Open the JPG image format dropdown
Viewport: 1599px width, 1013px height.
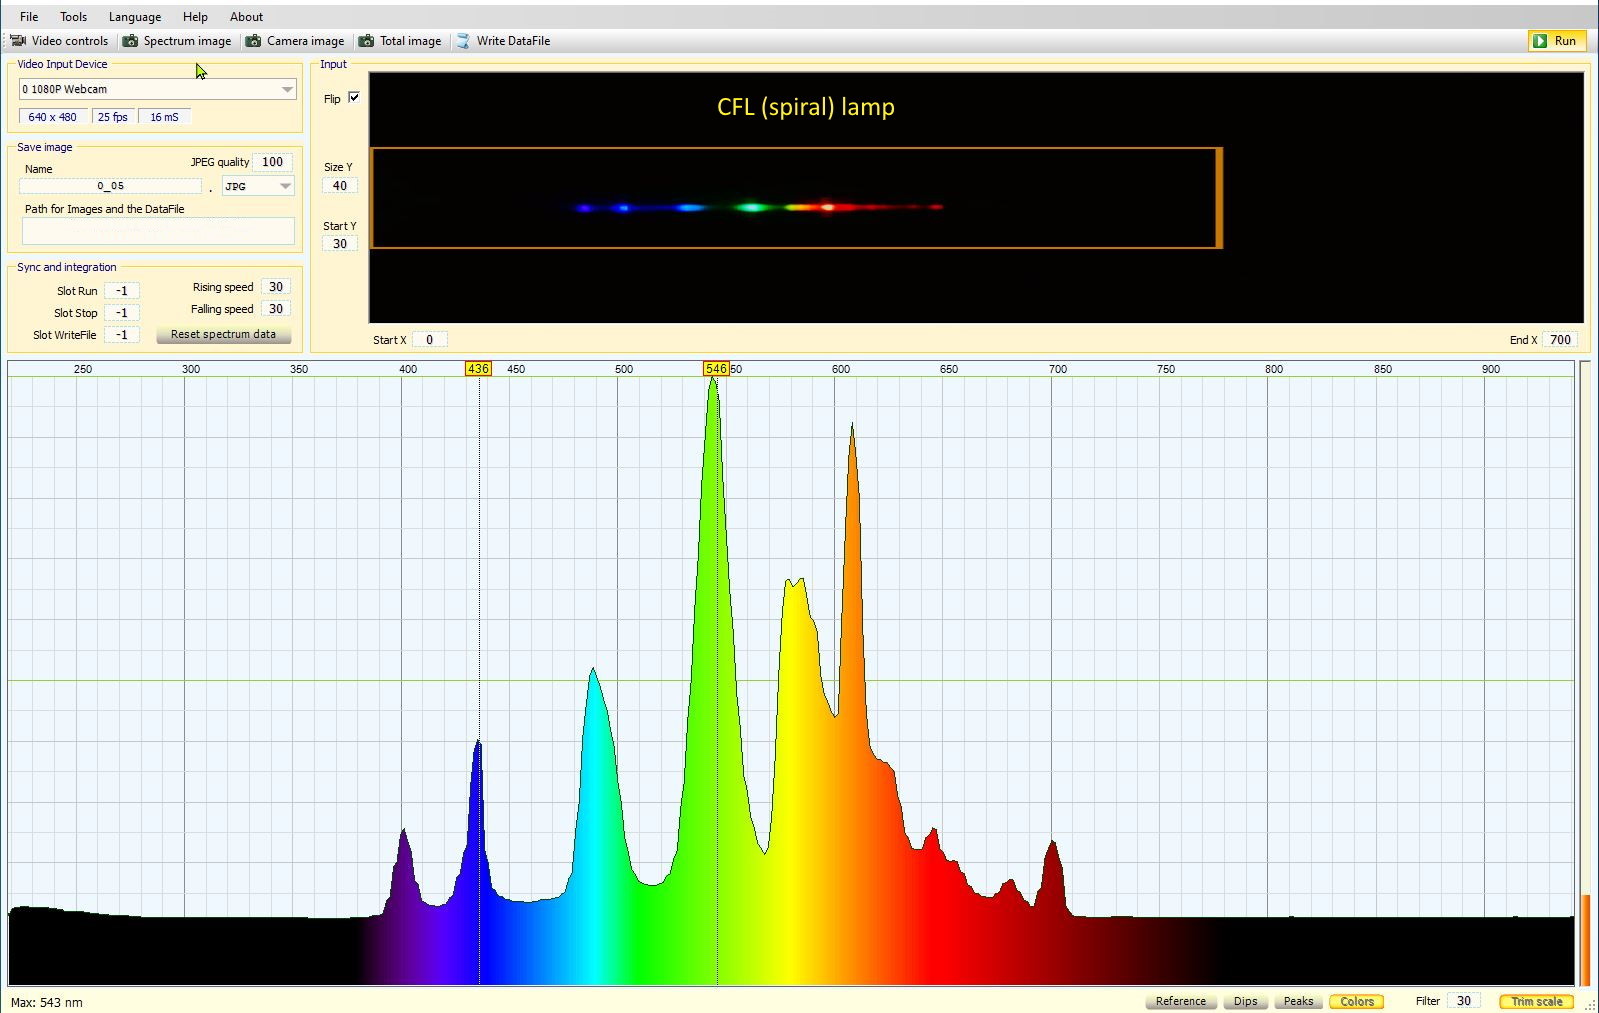tap(258, 186)
